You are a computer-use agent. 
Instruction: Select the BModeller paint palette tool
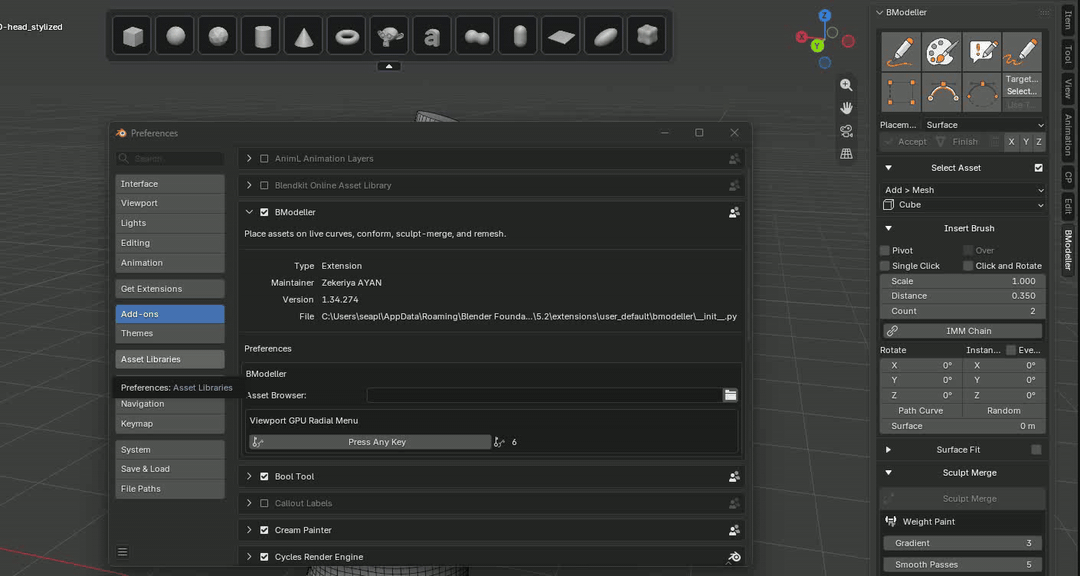[942, 51]
